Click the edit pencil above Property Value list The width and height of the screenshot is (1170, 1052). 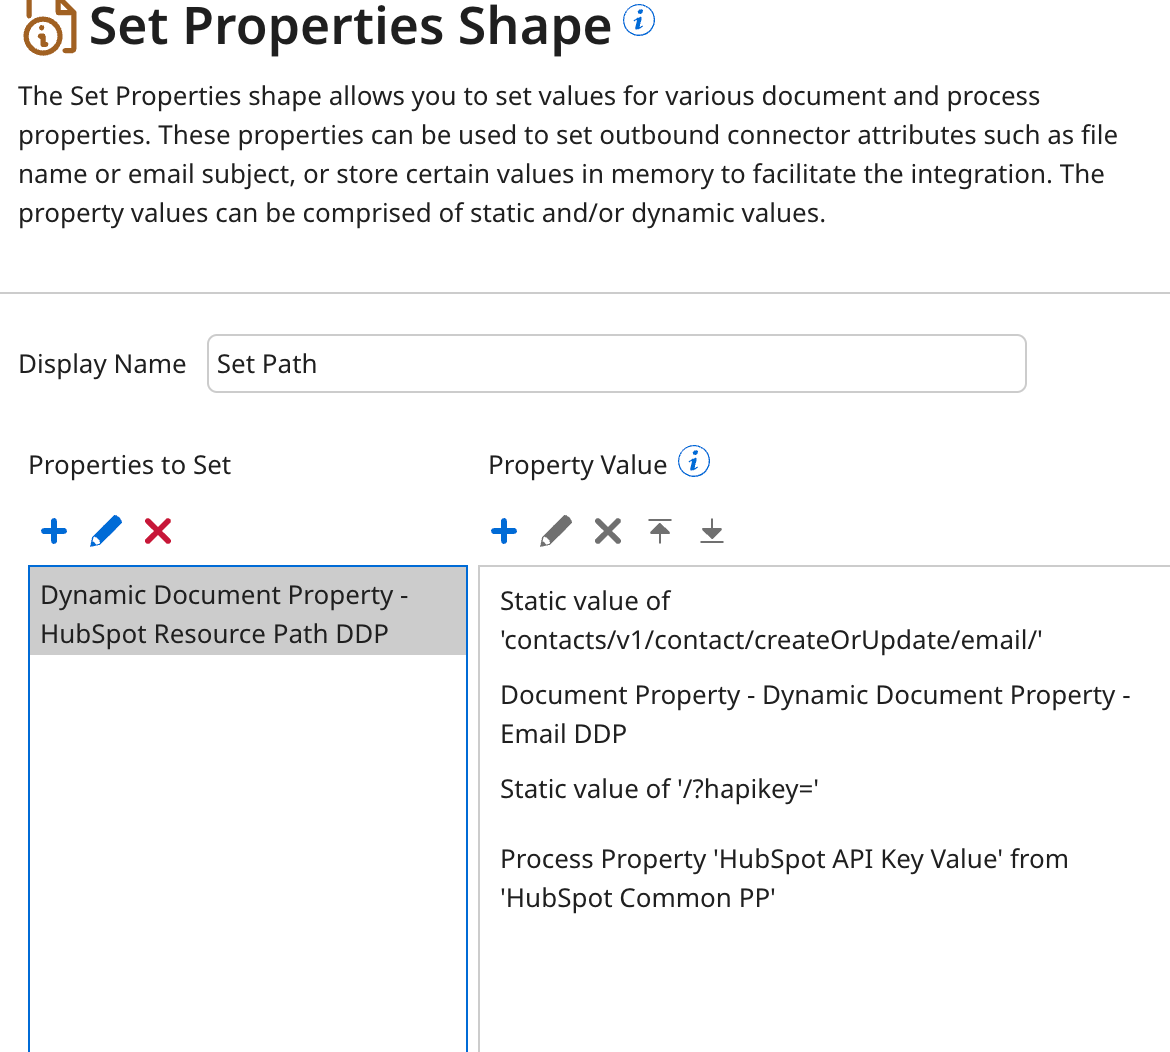[x=556, y=531]
